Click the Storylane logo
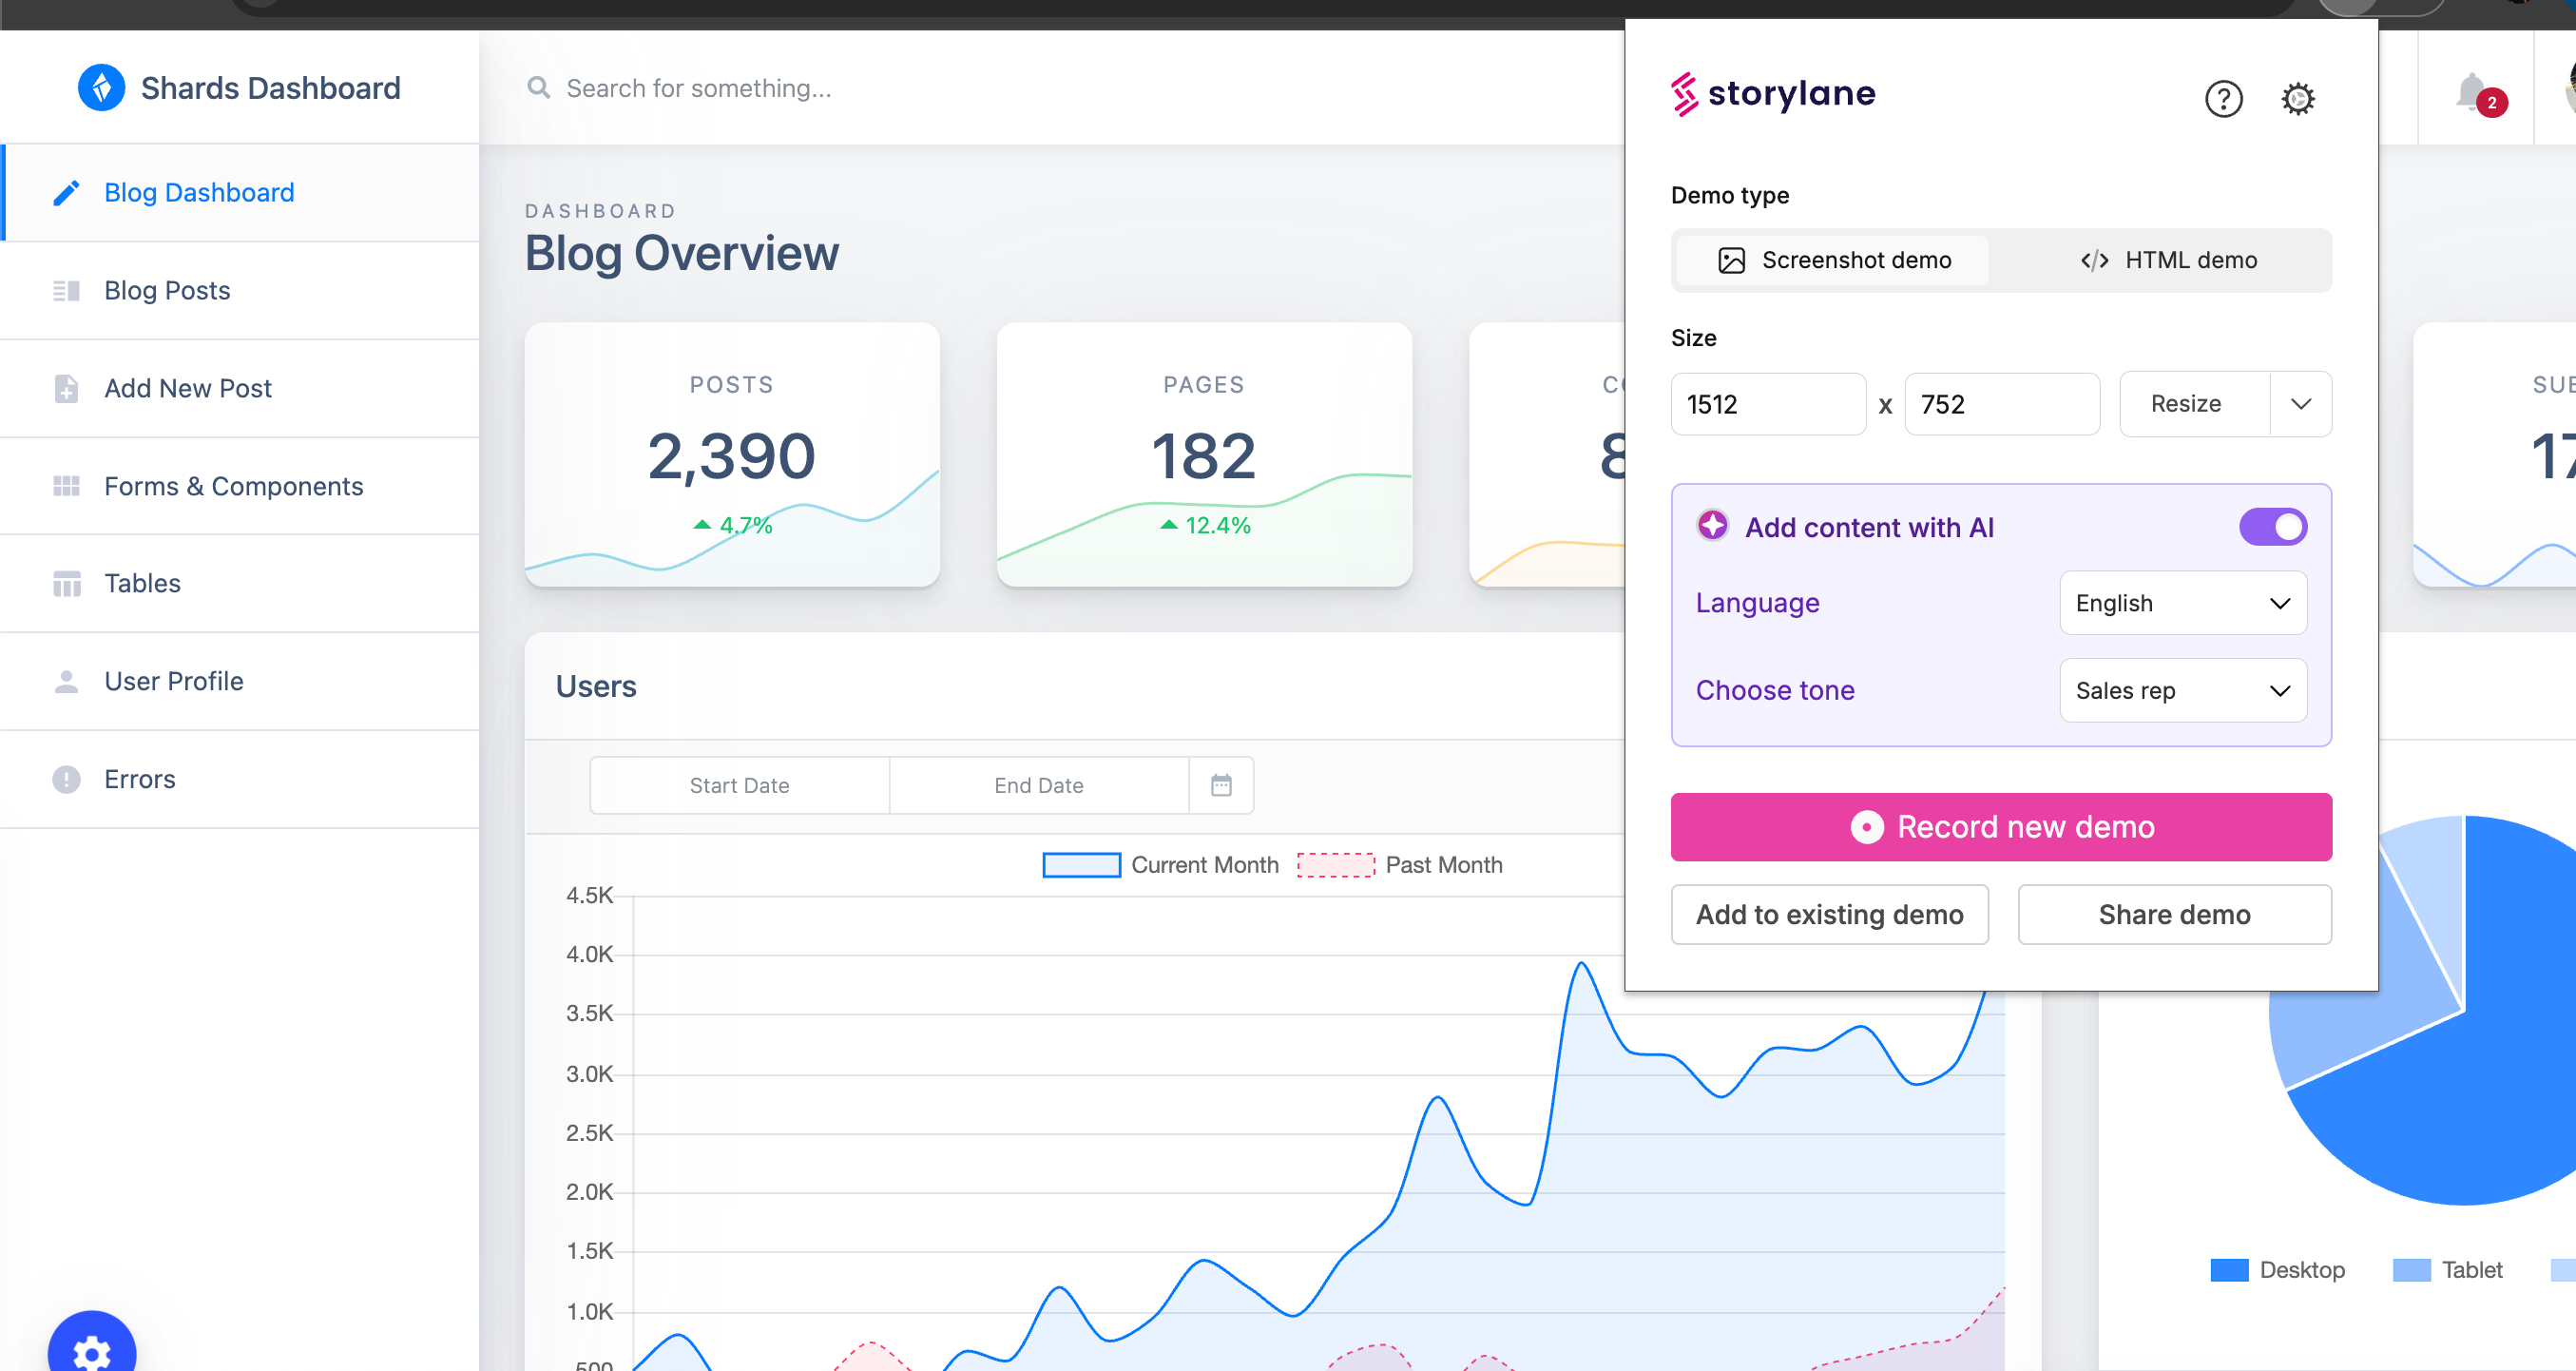 [1773, 94]
